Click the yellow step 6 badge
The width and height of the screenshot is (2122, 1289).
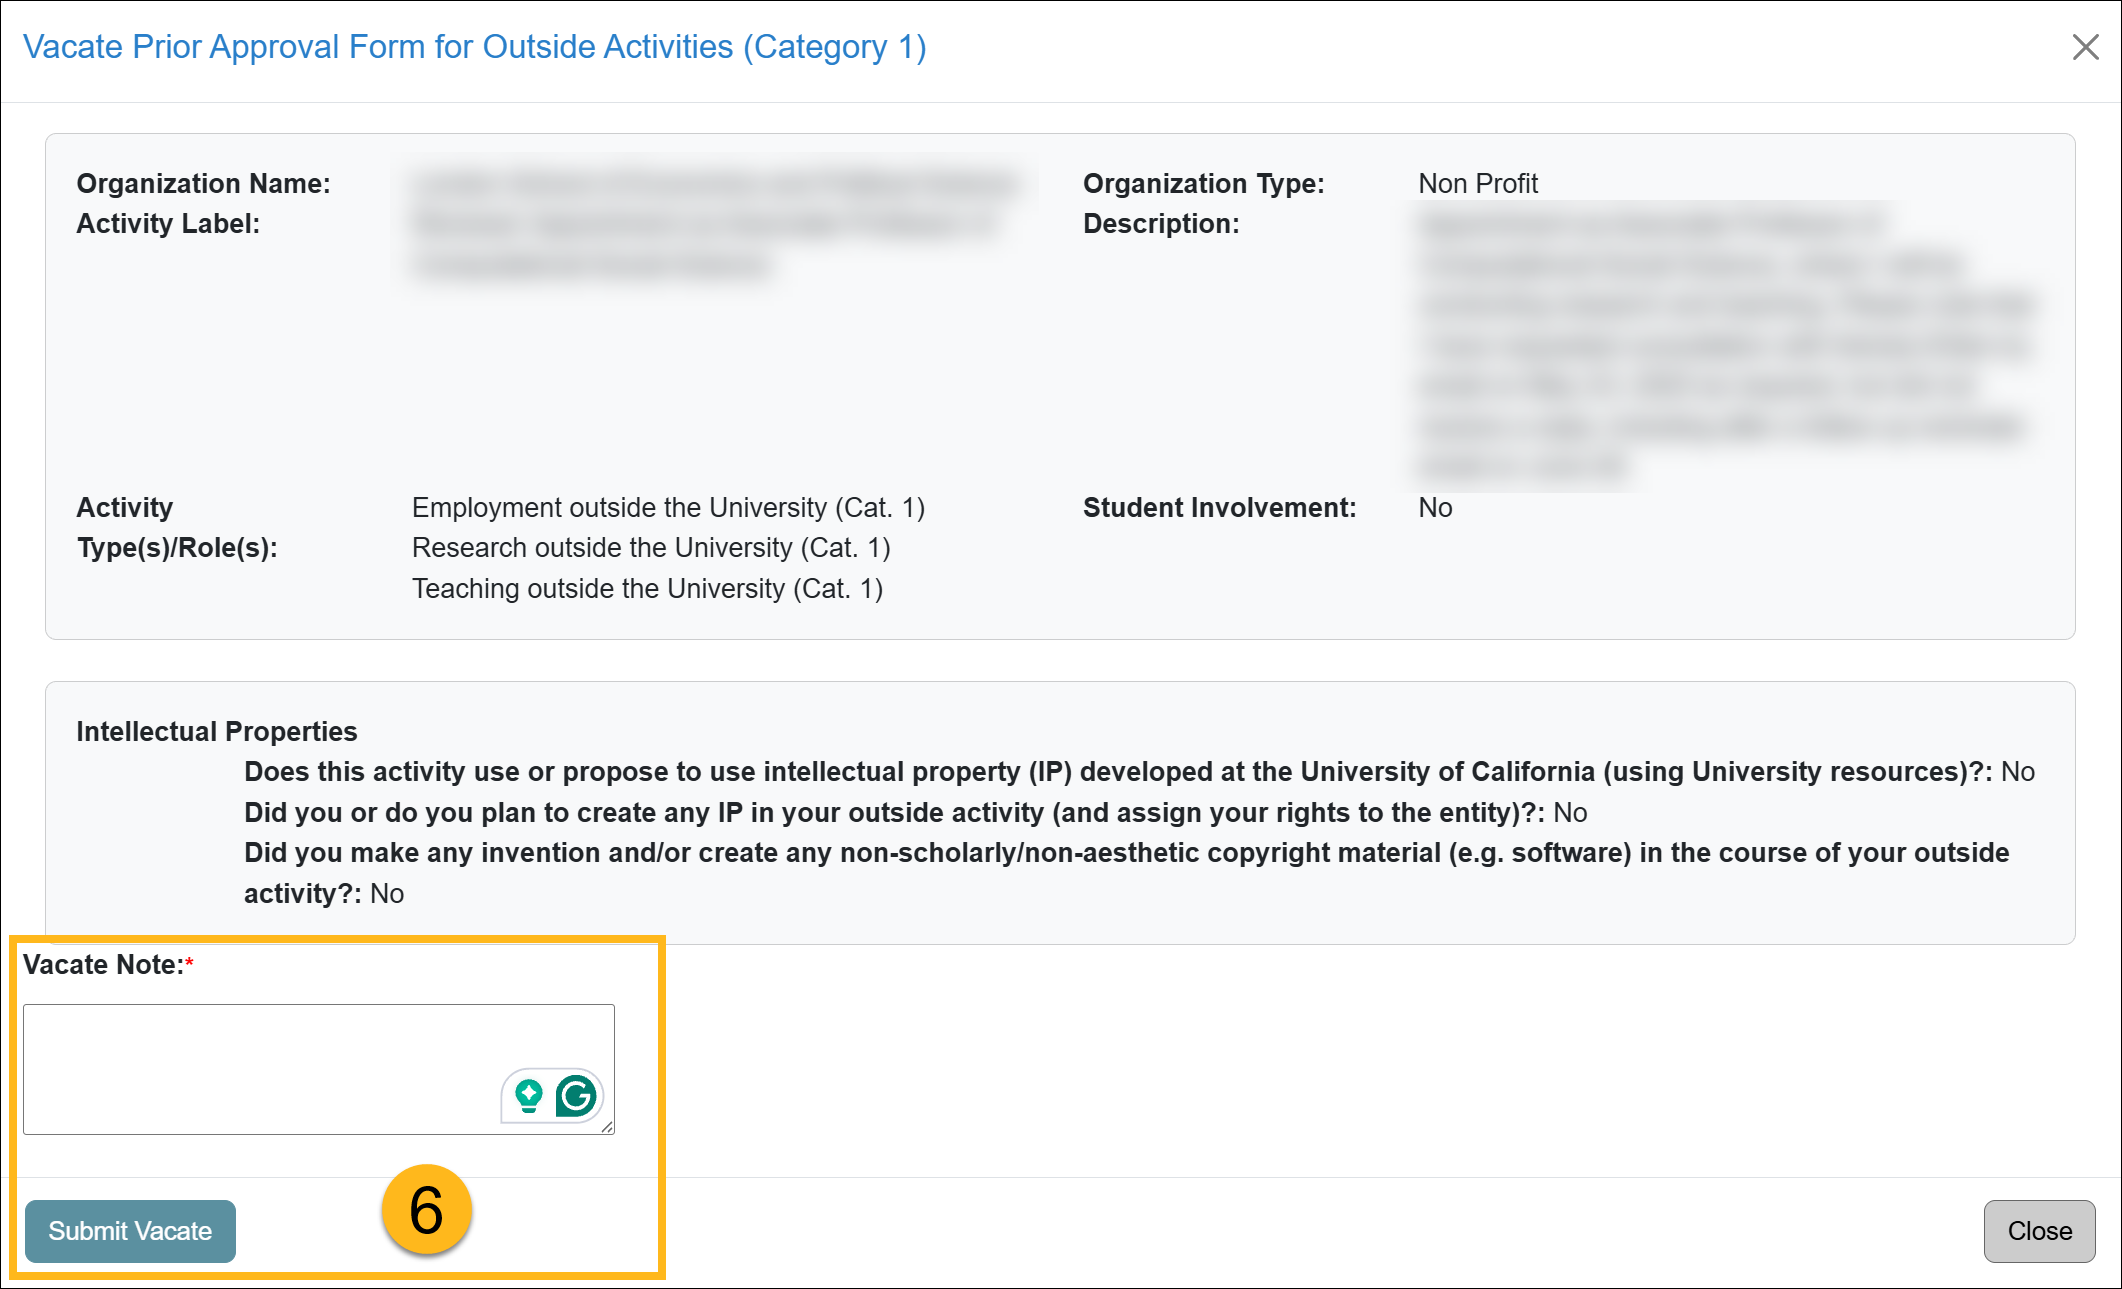[x=426, y=1210]
